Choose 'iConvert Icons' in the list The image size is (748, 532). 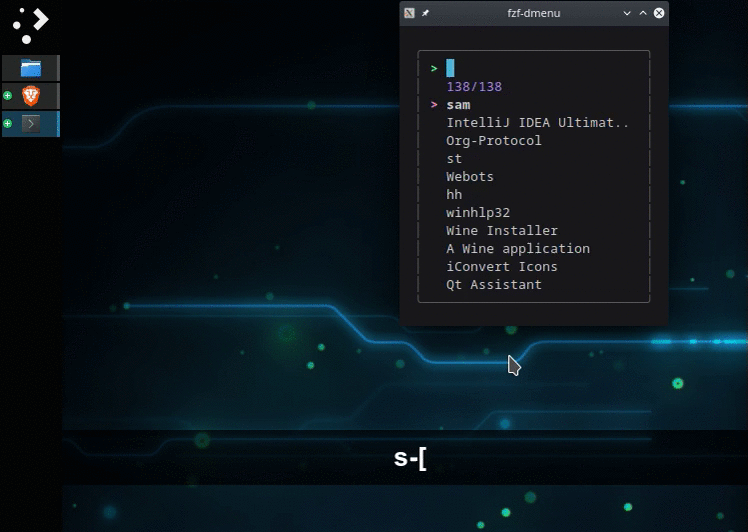pyautogui.click(x=502, y=267)
